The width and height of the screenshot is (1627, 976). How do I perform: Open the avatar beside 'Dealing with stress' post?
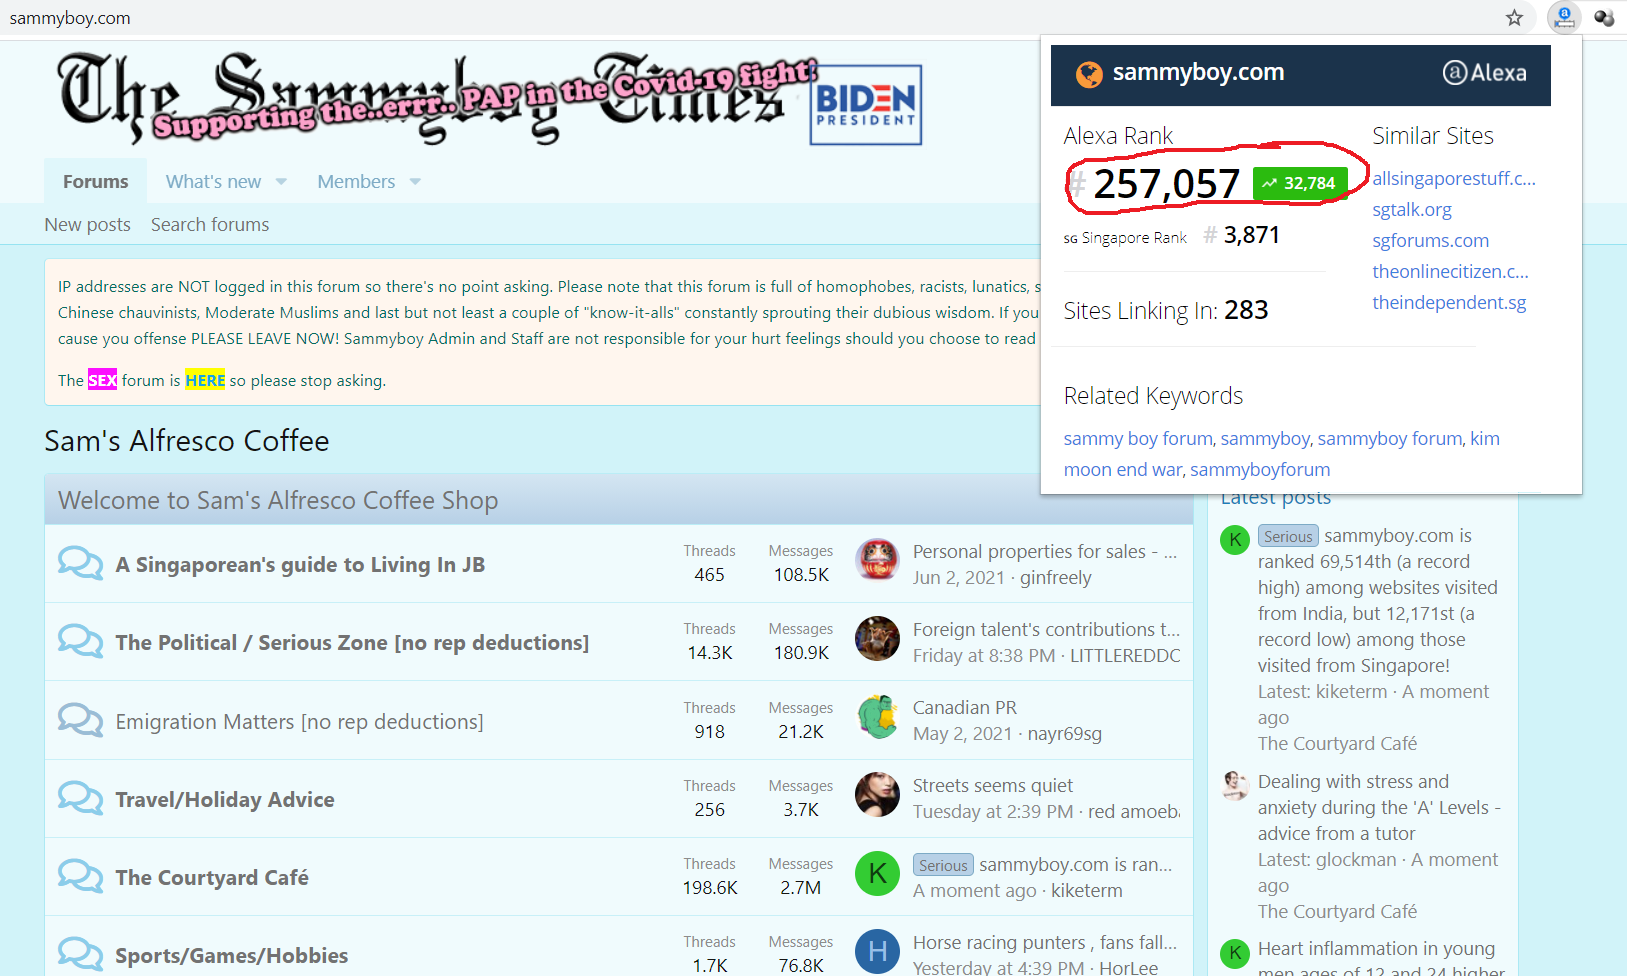coord(1235,785)
